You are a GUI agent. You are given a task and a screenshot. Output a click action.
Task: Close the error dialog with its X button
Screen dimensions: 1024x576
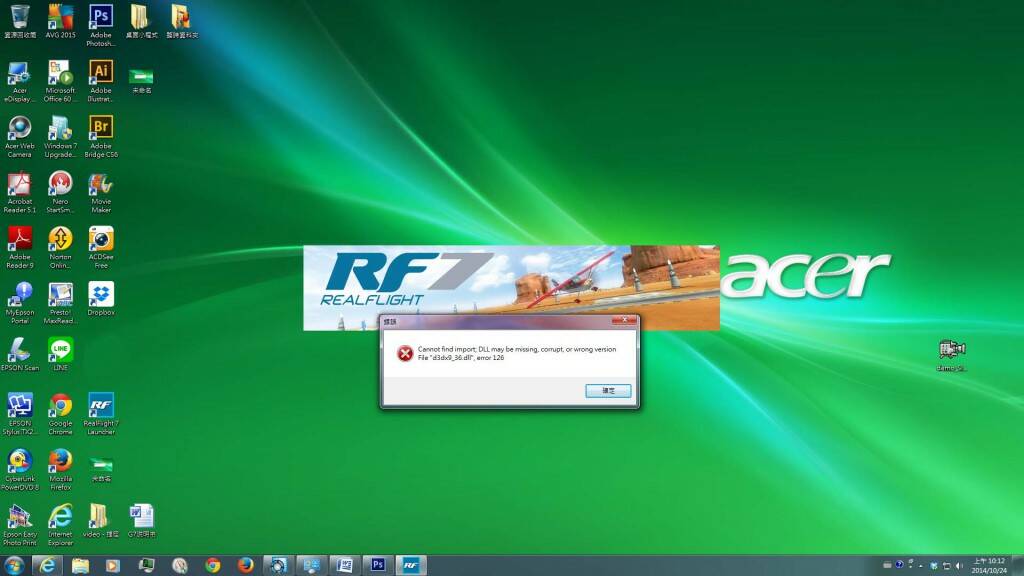pyautogui.click(x=624, y=320)
